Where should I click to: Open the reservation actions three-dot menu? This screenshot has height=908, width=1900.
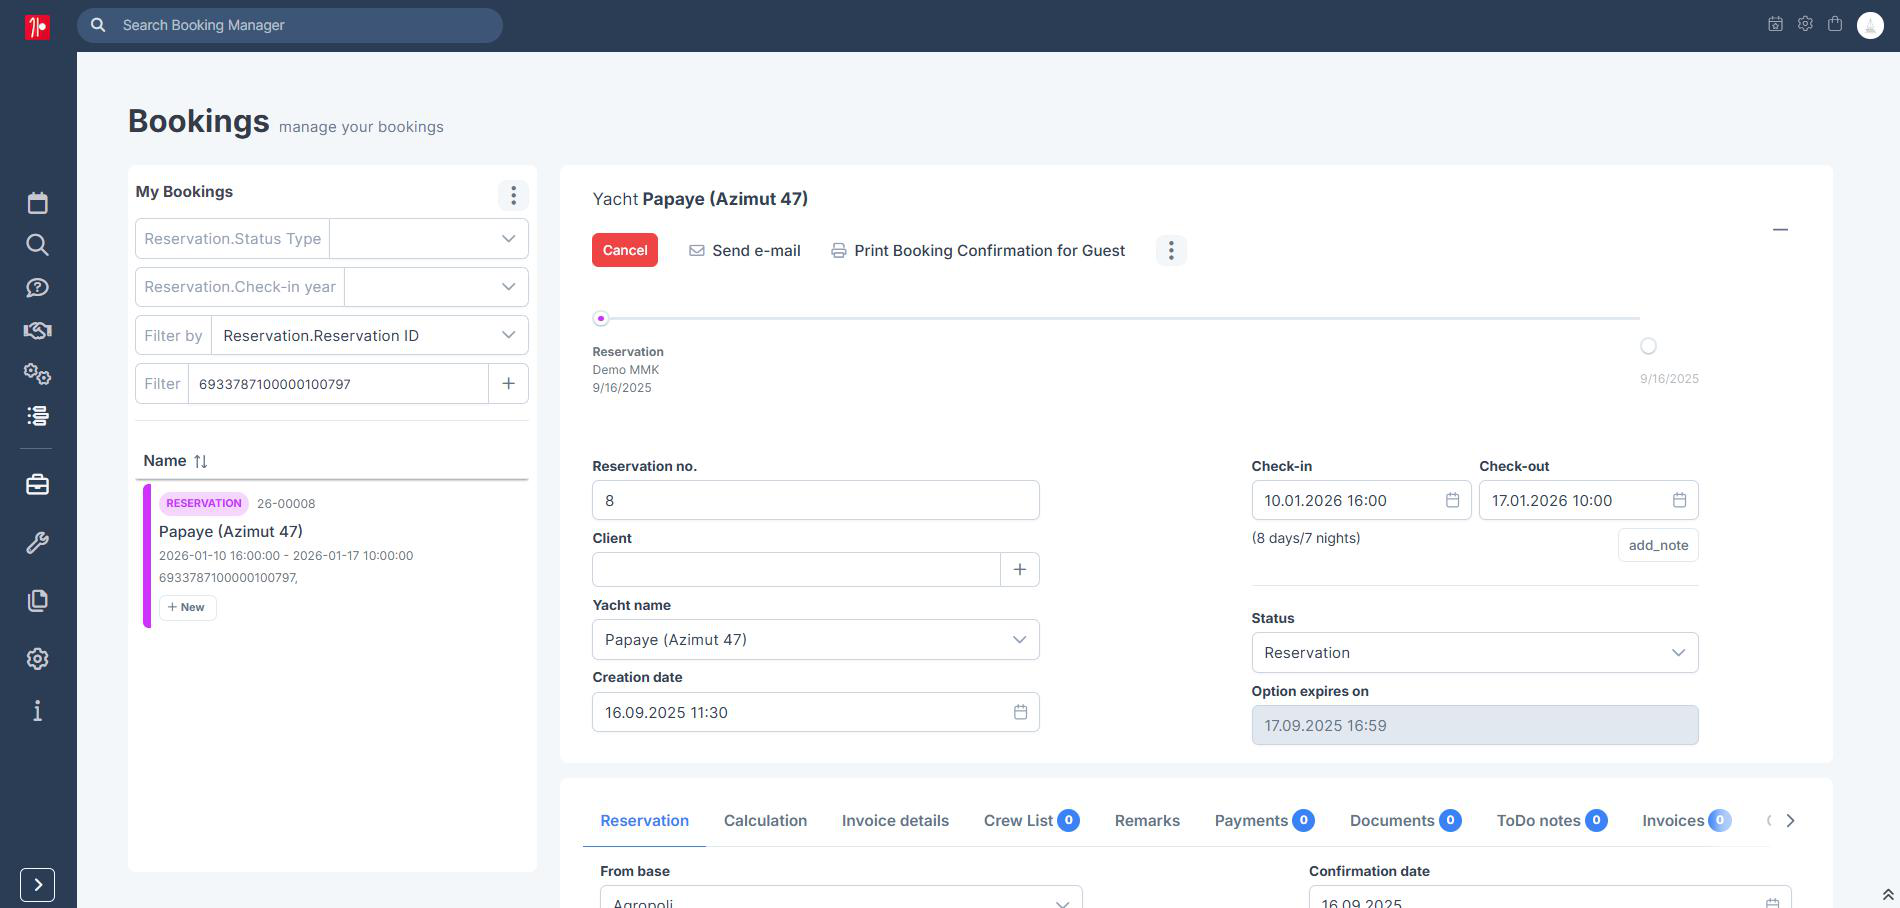pos(1171,250)
